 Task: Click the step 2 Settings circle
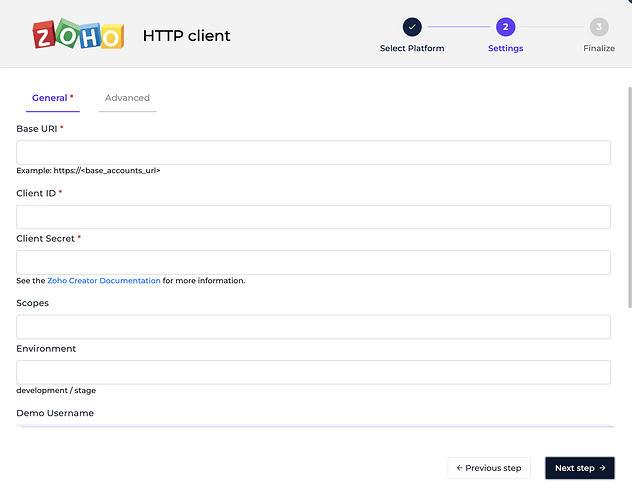505,27
